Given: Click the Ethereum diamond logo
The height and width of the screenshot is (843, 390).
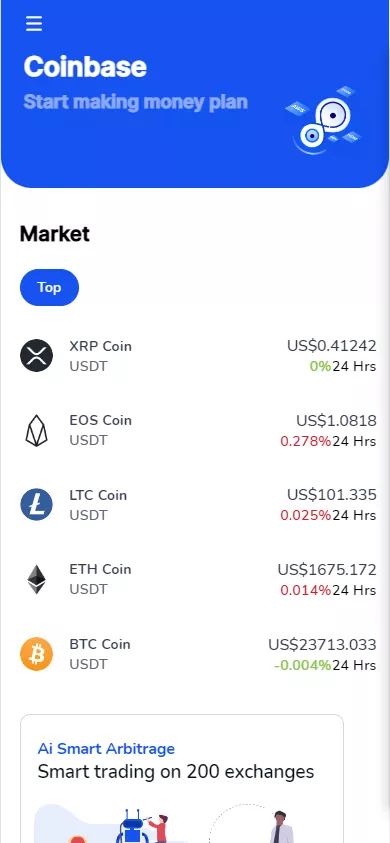Looking at the screenshot, I should (x=37, y=579).
